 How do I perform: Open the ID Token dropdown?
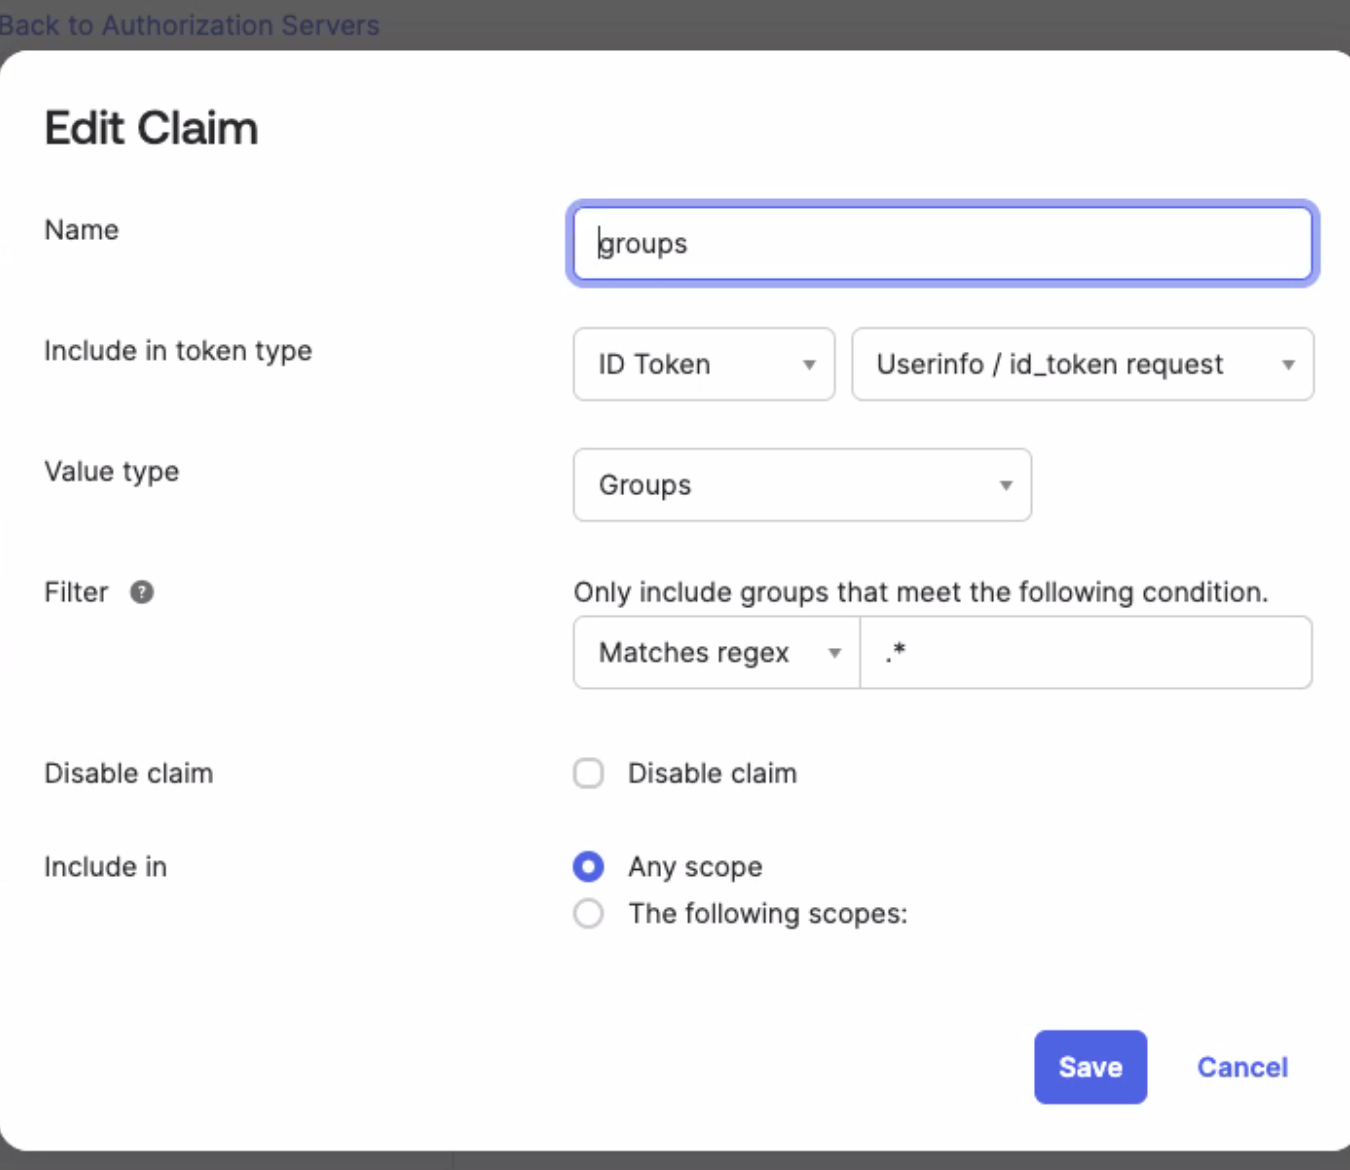click(x=703, y=364)
